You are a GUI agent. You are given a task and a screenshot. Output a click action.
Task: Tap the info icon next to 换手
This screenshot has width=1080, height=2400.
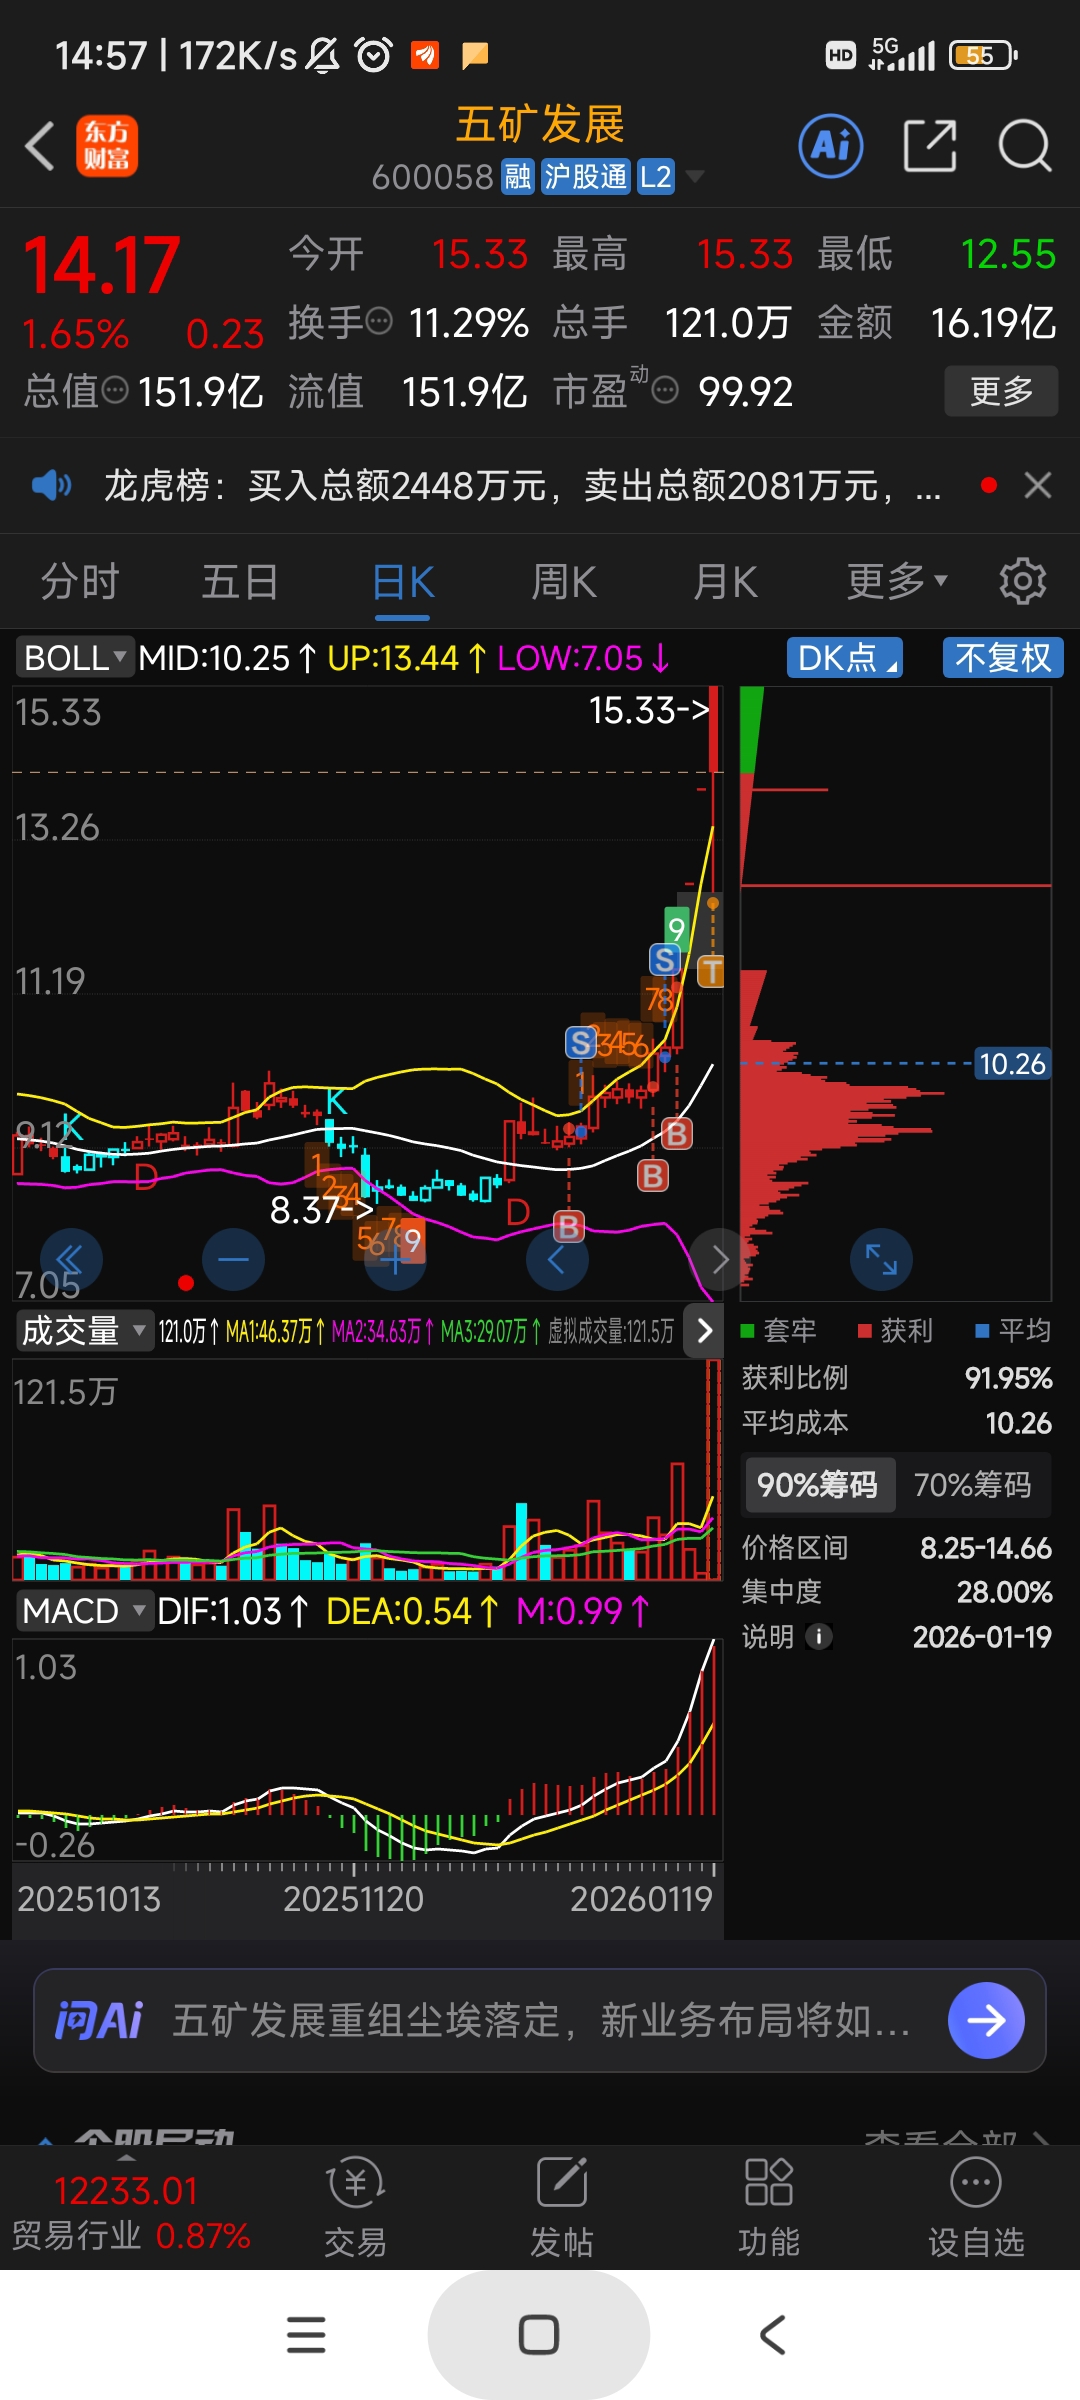(x=379, y=322)
